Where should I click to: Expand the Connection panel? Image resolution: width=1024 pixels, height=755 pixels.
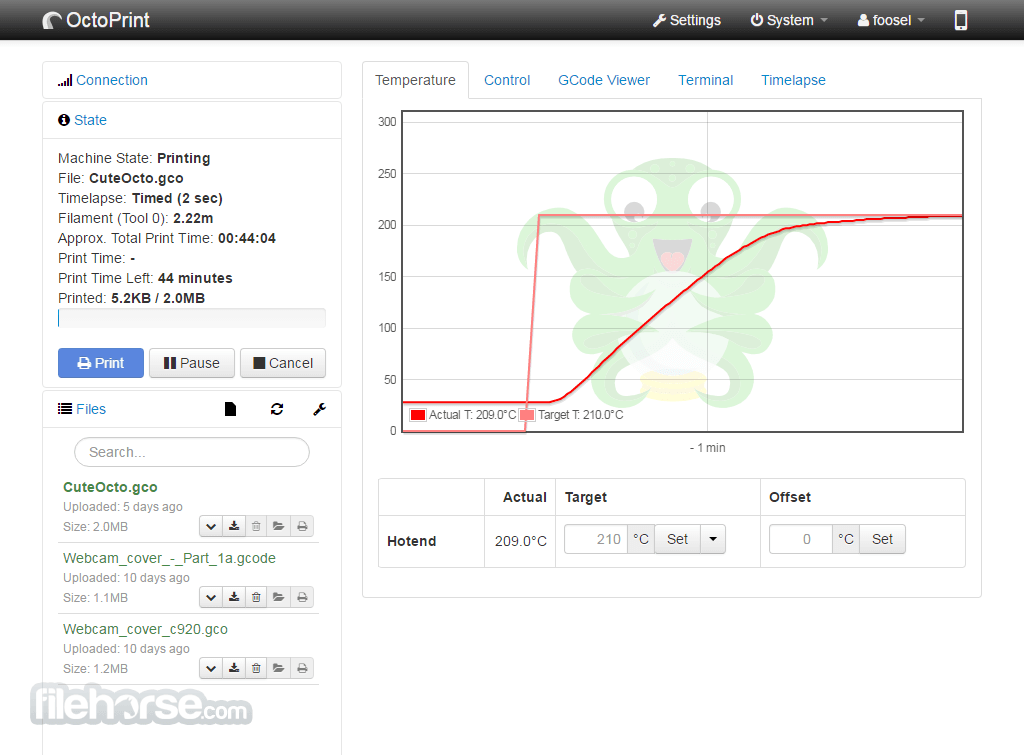(112, 80)
